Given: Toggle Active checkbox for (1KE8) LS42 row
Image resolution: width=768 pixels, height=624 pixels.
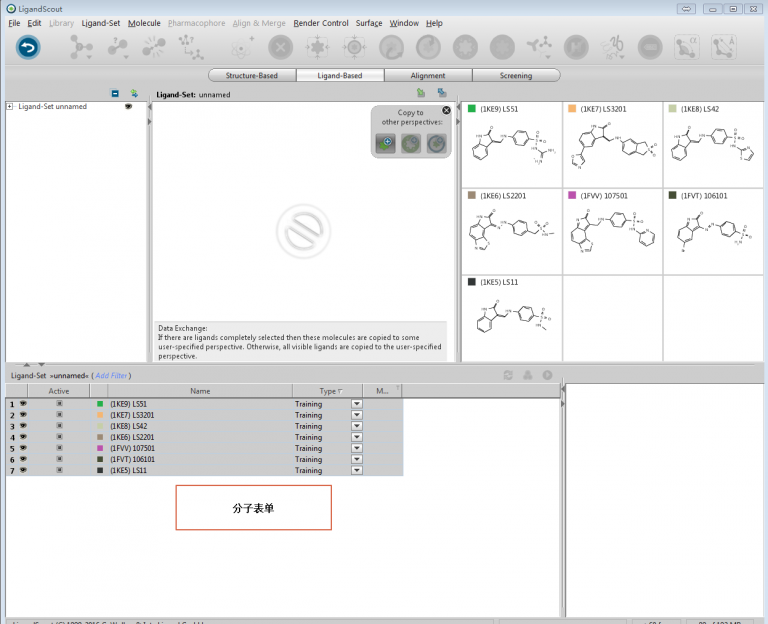Looking at the screenshot, I should 59,426.
